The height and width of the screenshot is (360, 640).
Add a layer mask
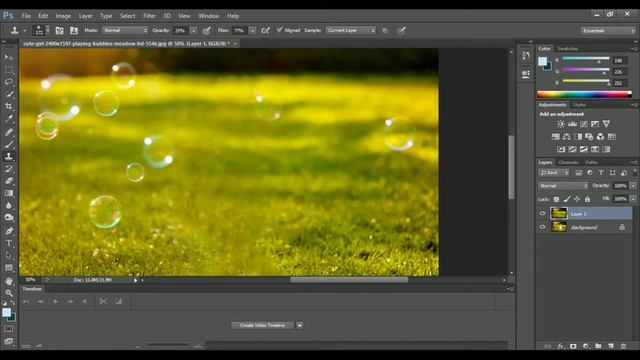pos(573,346)
